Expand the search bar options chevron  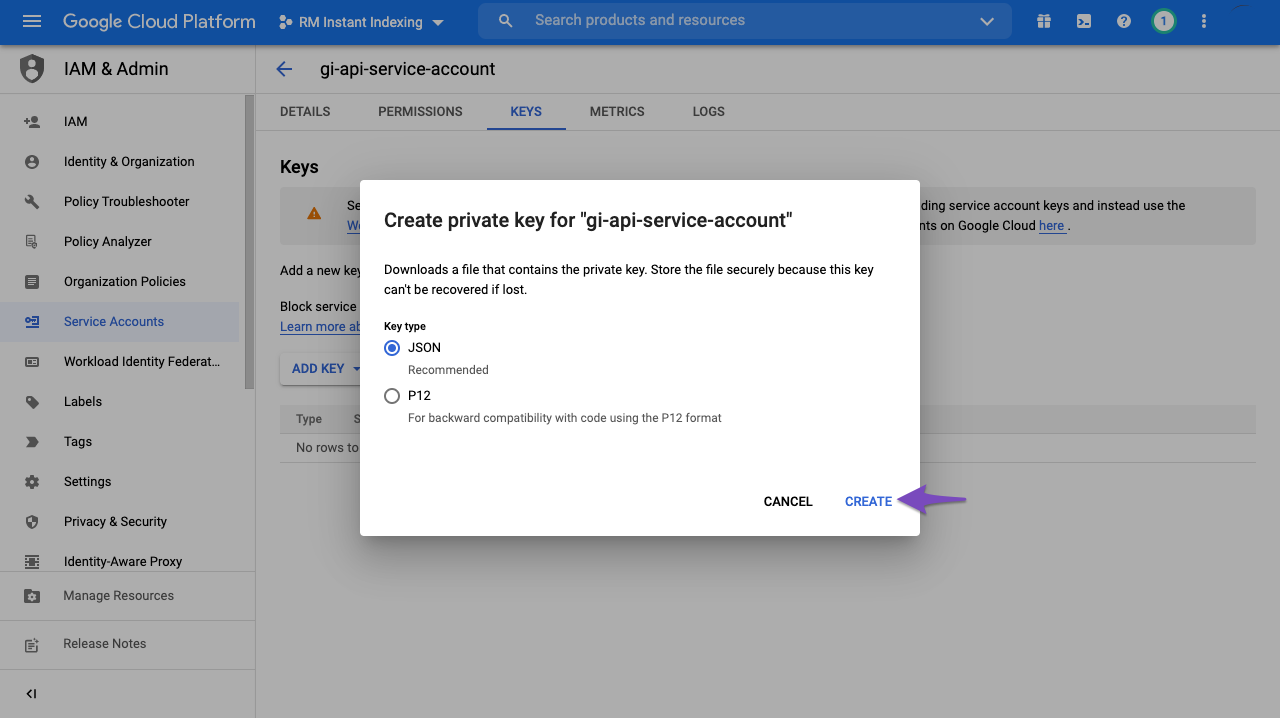click(x=987, y=20)
